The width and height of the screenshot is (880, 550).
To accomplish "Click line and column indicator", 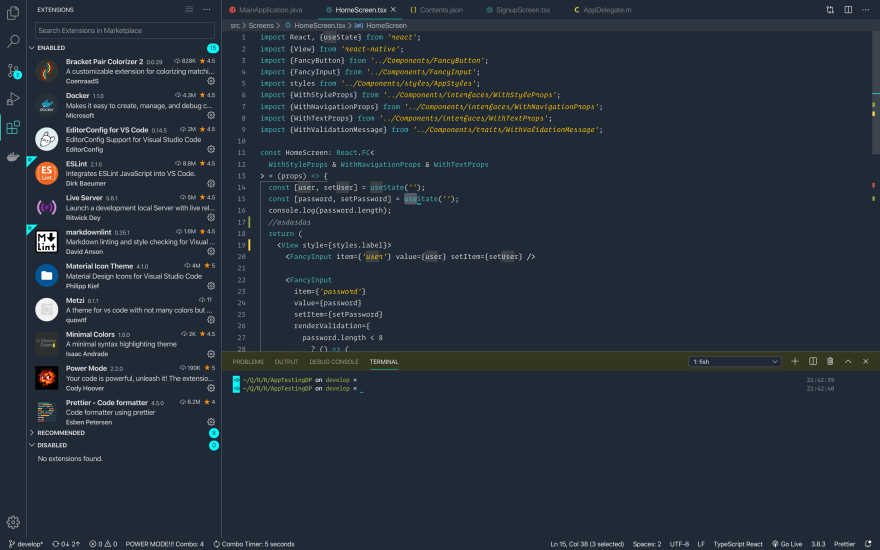I will (587, 544).
